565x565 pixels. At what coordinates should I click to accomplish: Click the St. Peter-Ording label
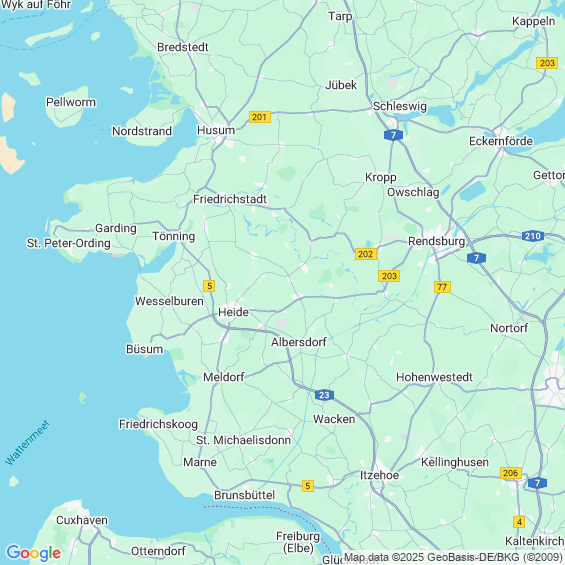tap(68, 243)
